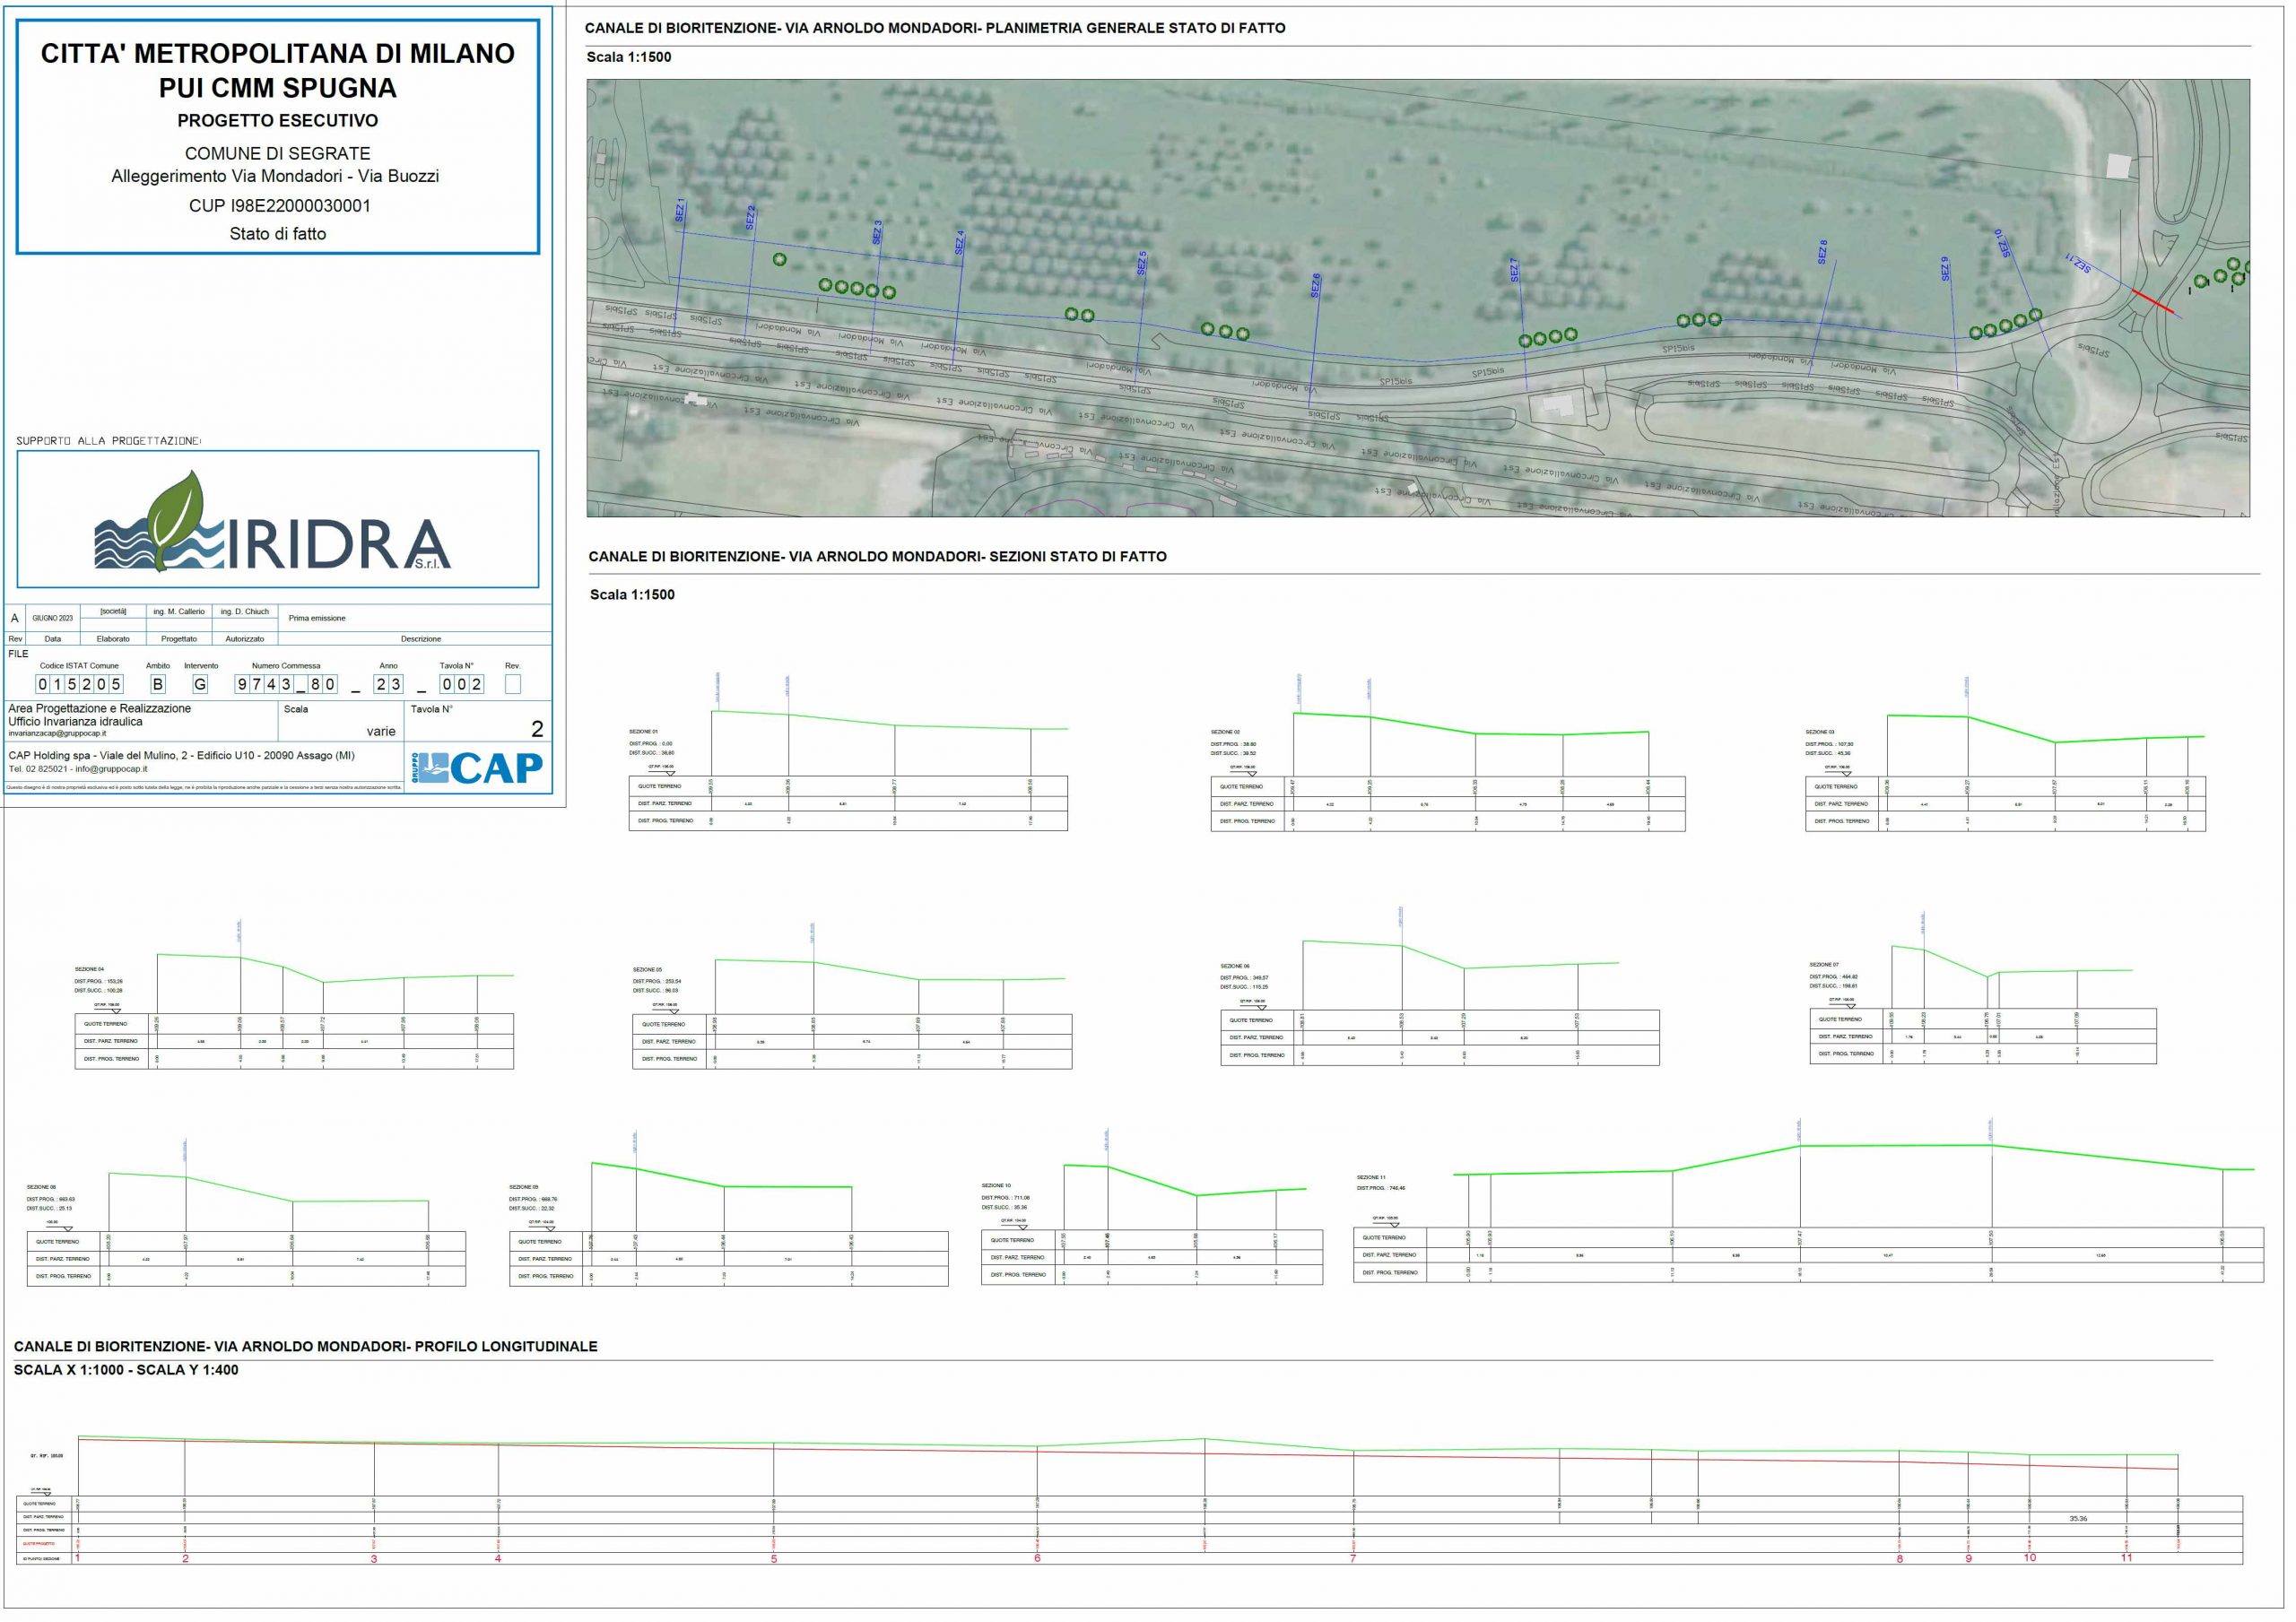Click 'Ufficio Invarianza idraulica' line
Screen dimensions: 2296x1622
75,722
